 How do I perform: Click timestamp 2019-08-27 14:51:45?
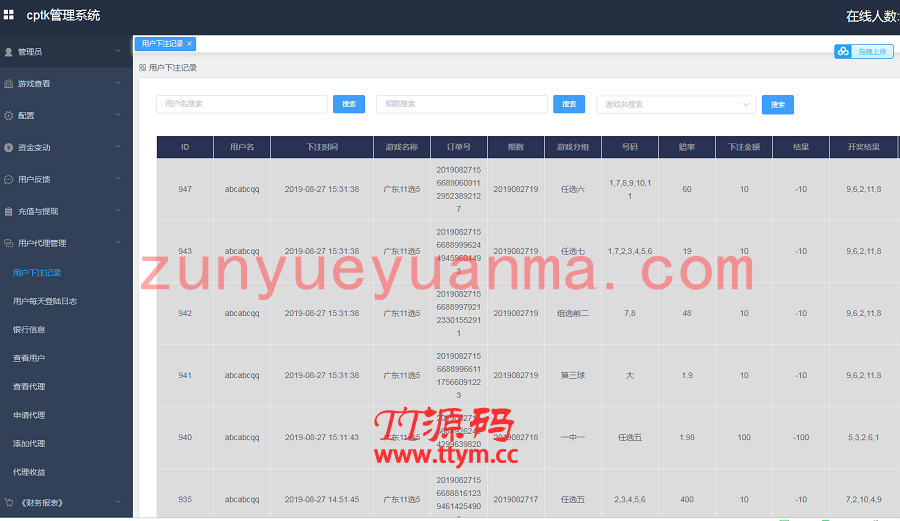321,499
